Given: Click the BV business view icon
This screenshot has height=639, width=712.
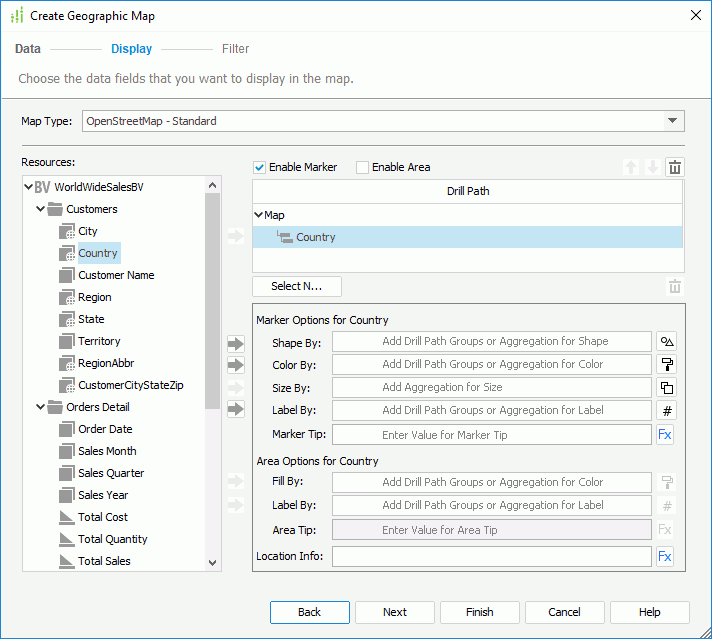Looking at the screenshot, I should 42,187.
